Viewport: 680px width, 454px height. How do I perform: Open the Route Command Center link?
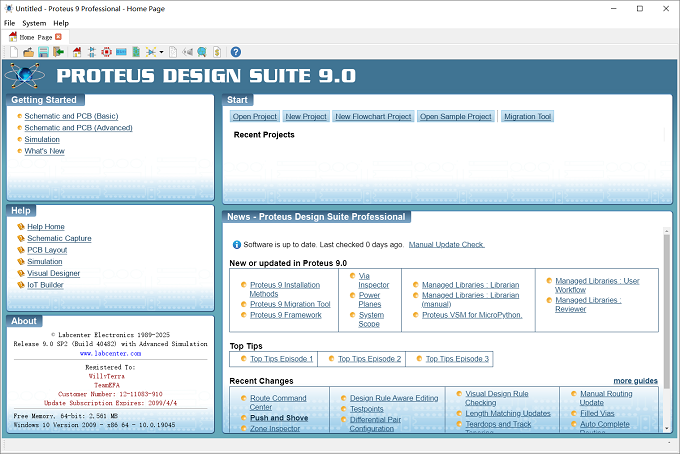click(x=278, y=402)
